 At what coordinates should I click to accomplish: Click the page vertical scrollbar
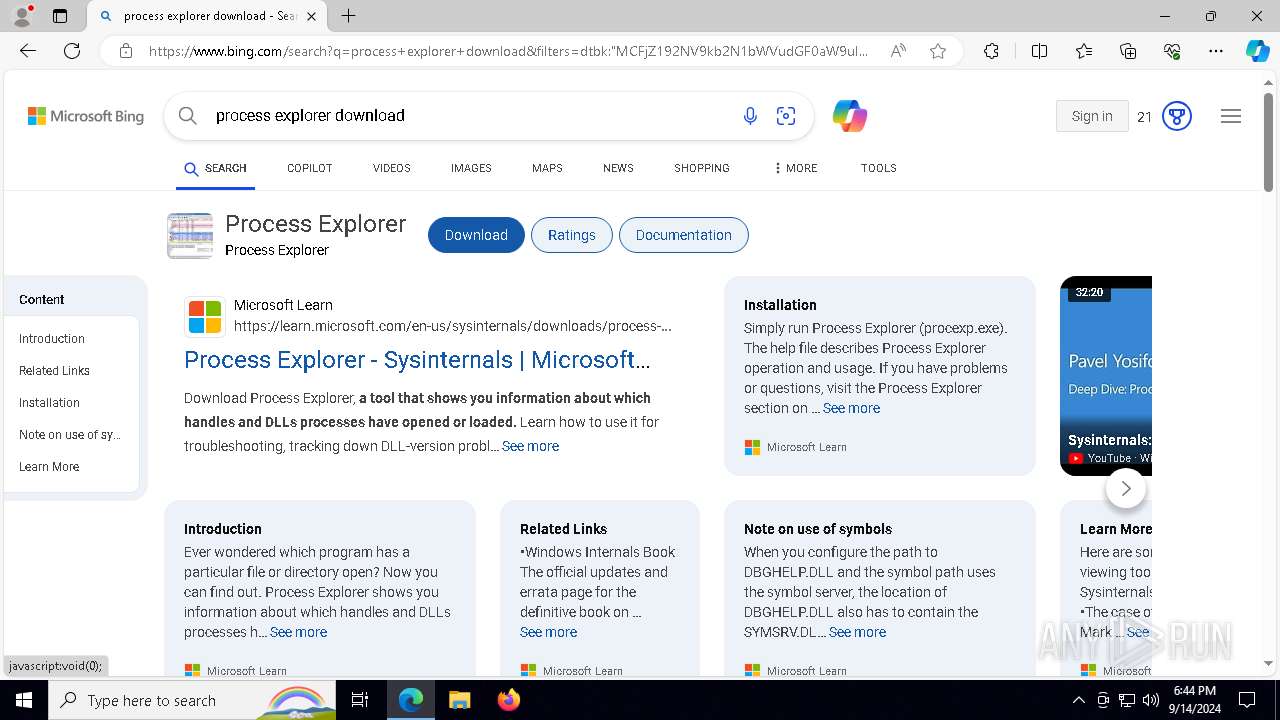click(1269, 140)
